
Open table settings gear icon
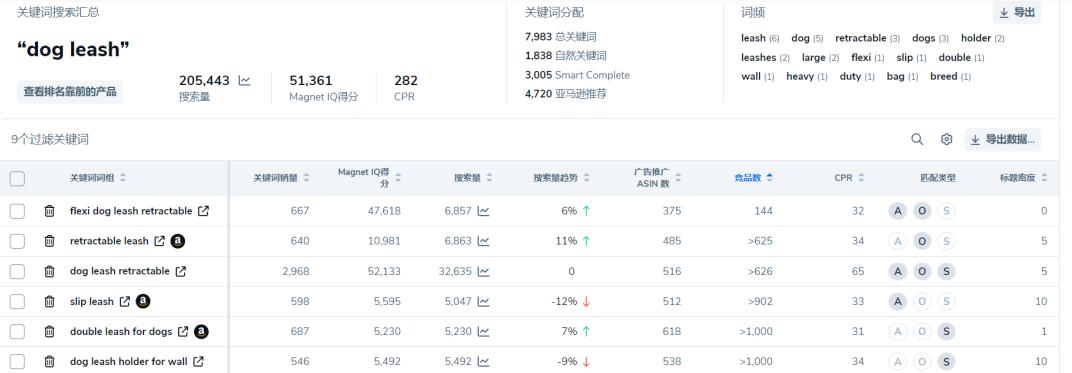(x=946, y=139)
